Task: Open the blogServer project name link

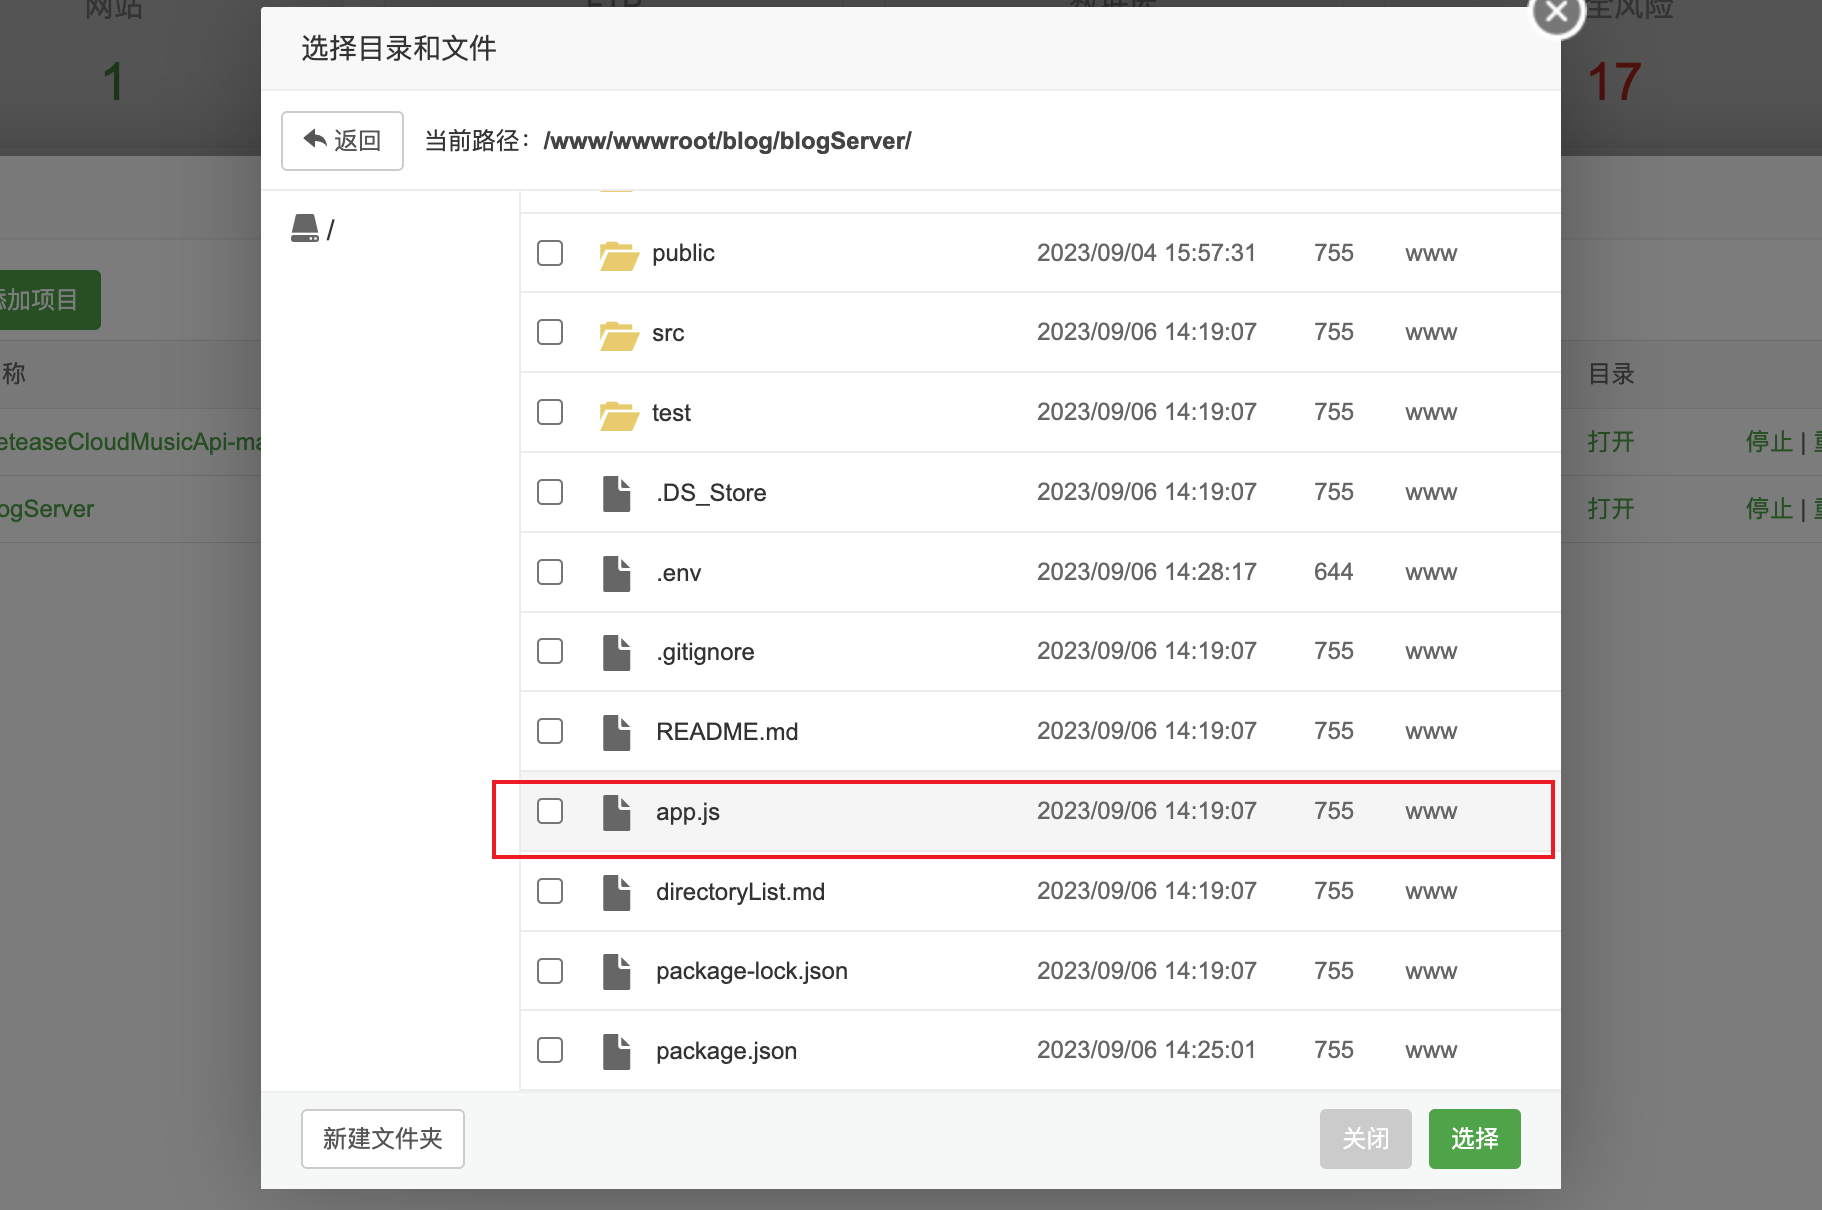Action: tap(47, 509)
